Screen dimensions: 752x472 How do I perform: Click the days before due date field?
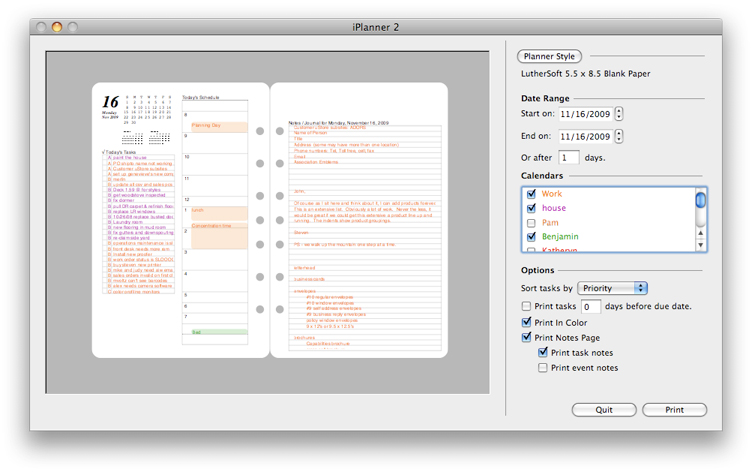point(590,306)
